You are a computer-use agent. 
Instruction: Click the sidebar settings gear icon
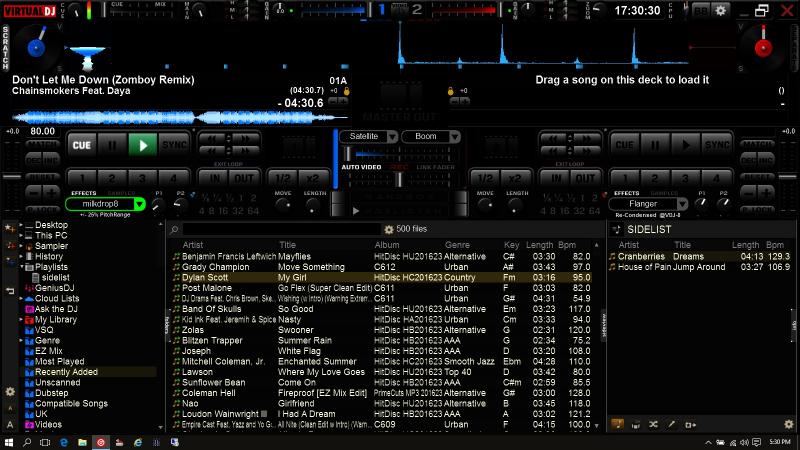point(10,392)
